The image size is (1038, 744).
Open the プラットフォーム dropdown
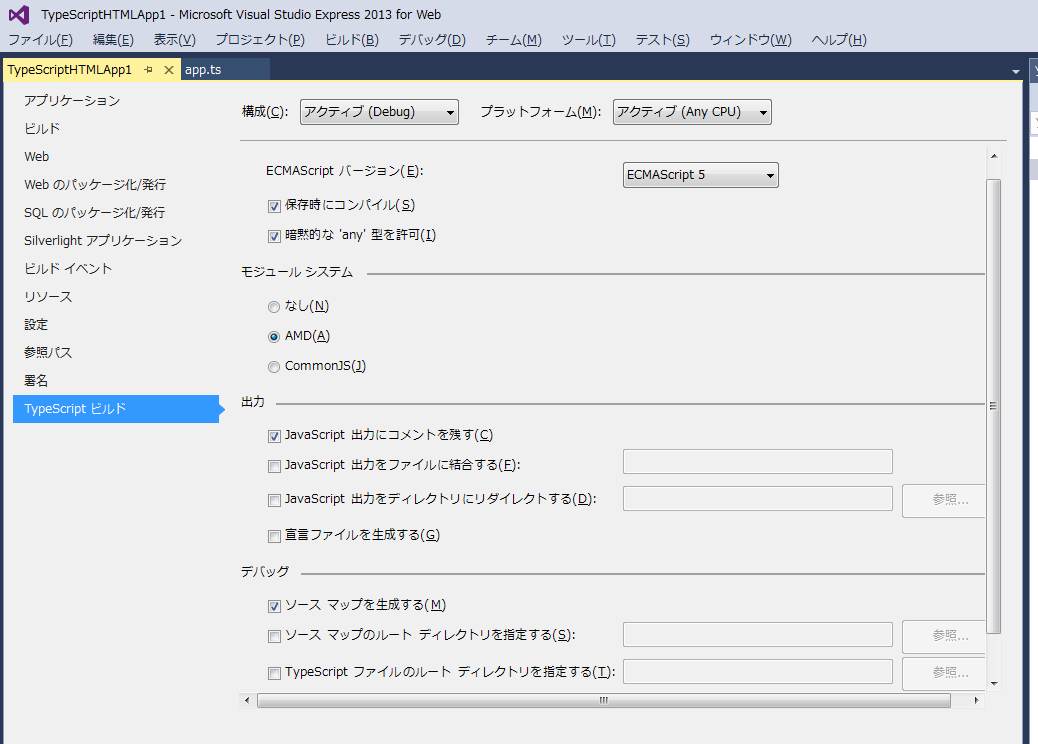(692, 112)
